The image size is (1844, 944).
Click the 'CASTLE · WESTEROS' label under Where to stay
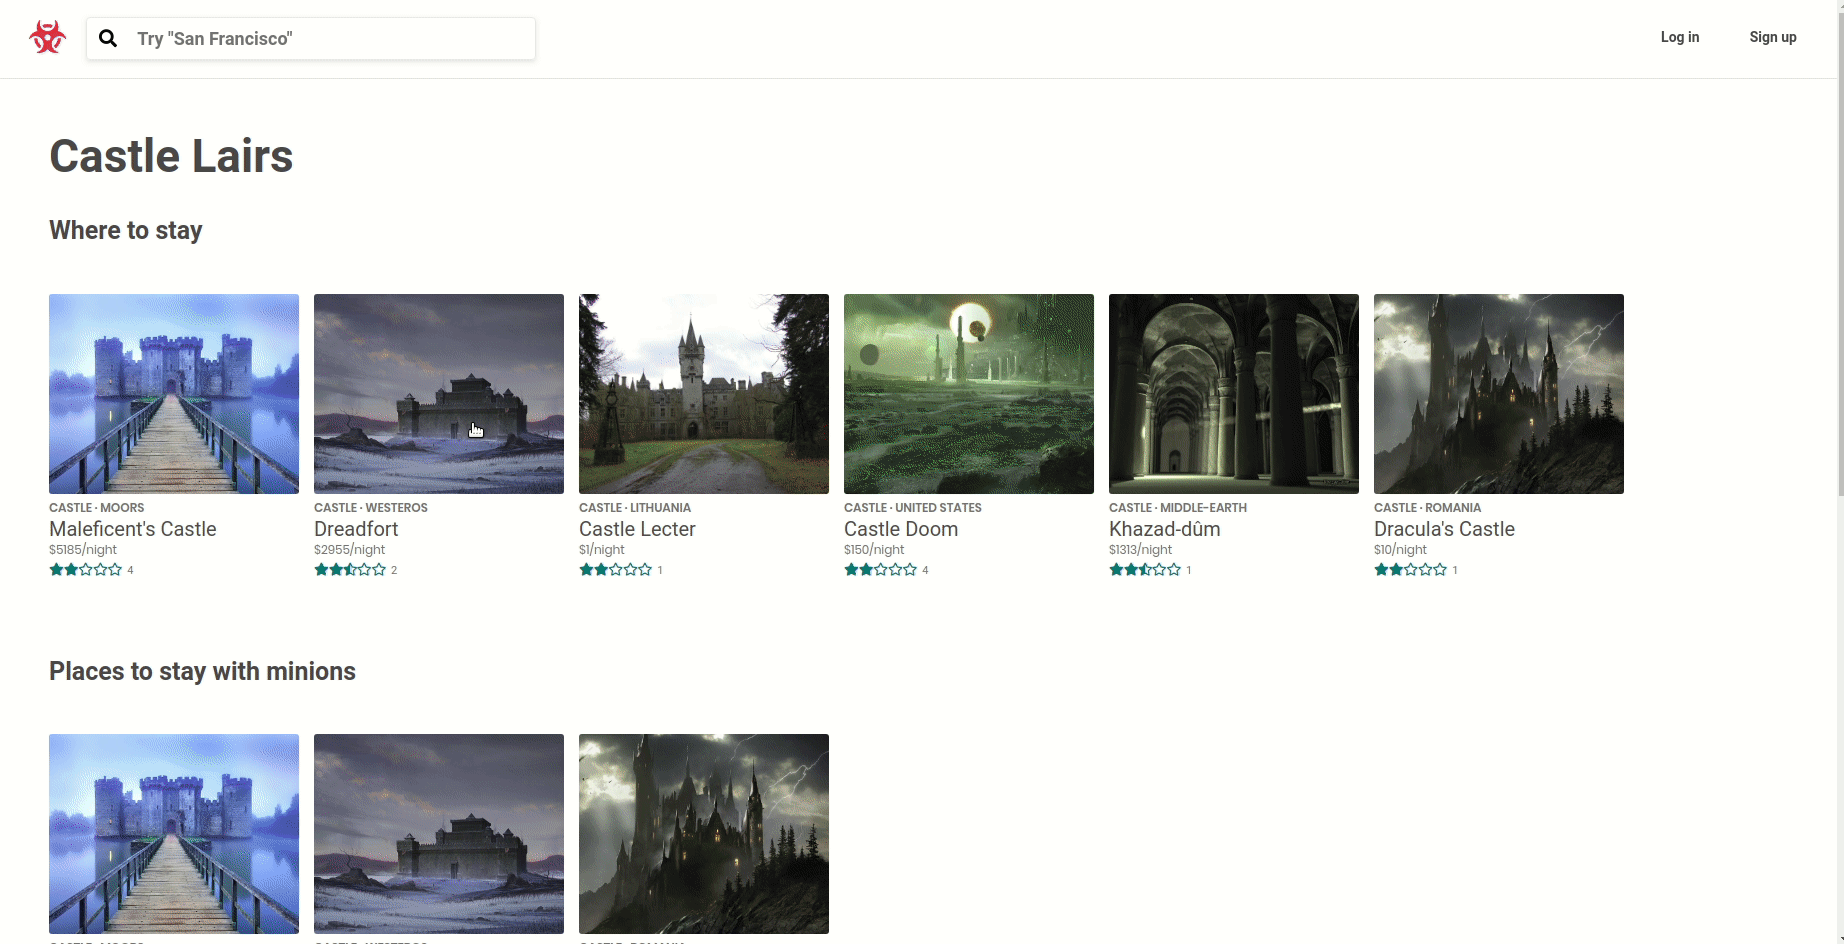(371, 508)
